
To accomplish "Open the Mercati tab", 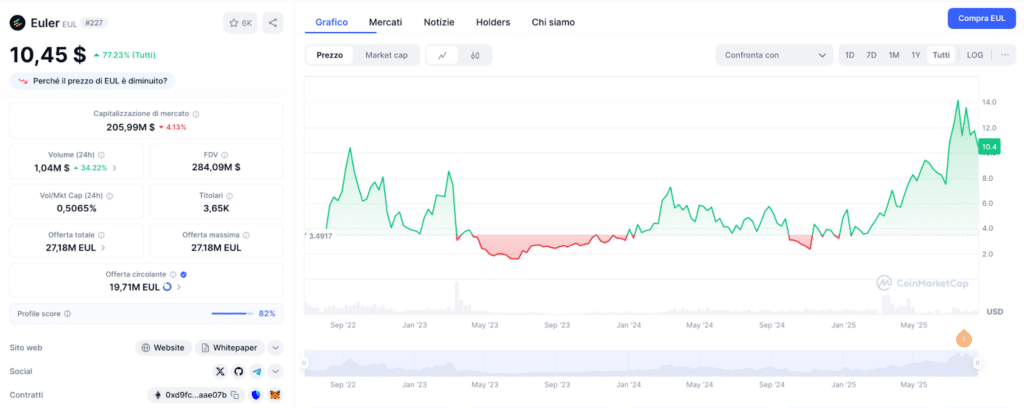I will tap(385, 22).
